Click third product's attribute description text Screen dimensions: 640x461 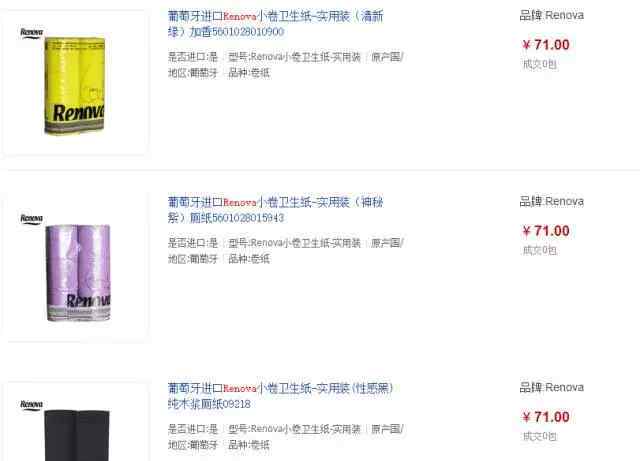pos(286,437)
